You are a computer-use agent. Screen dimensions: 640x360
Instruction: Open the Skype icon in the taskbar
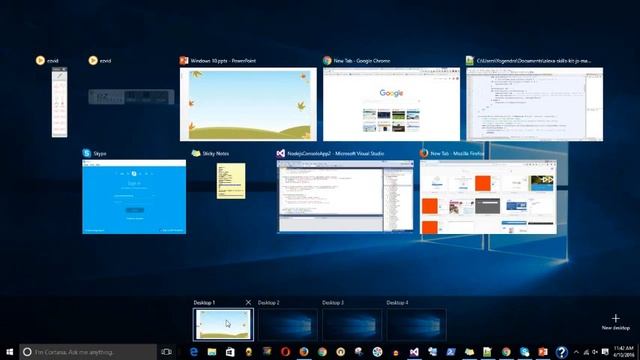pyautogui.click(x=524, y=352)
